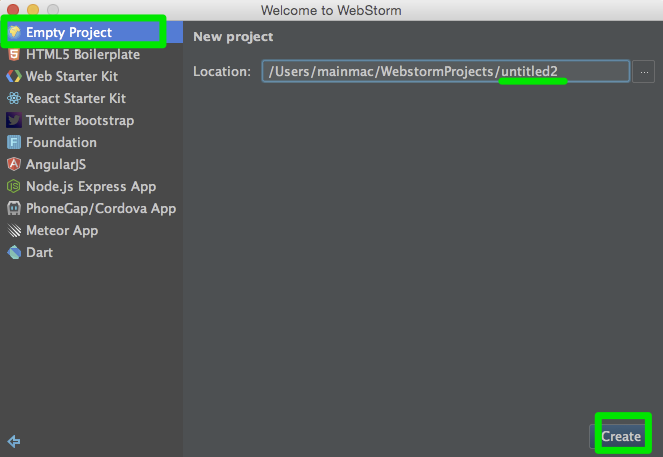
Task: Click the PhoneGap/Cordova robot icon
Action: 14,208
